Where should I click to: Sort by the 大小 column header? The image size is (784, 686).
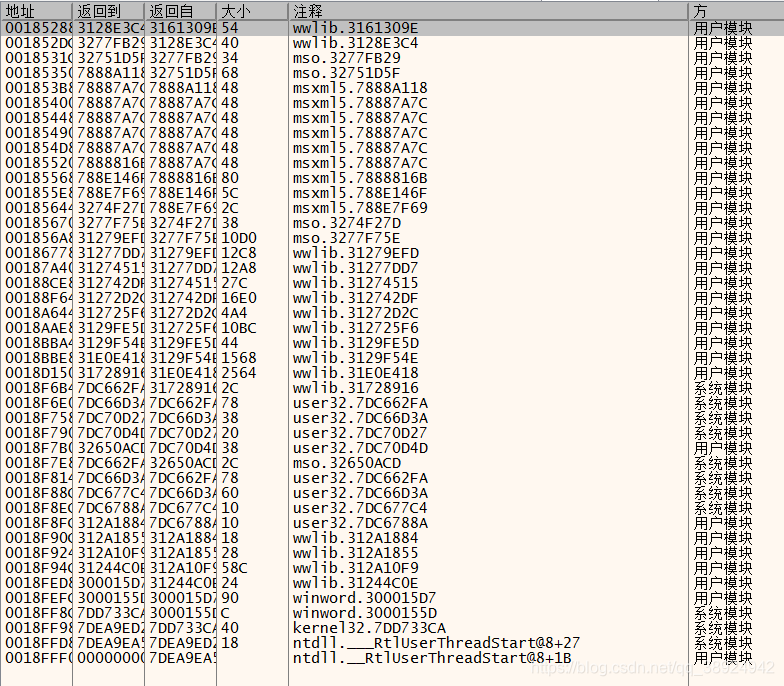pyautogui.click(x=252, y=11)
